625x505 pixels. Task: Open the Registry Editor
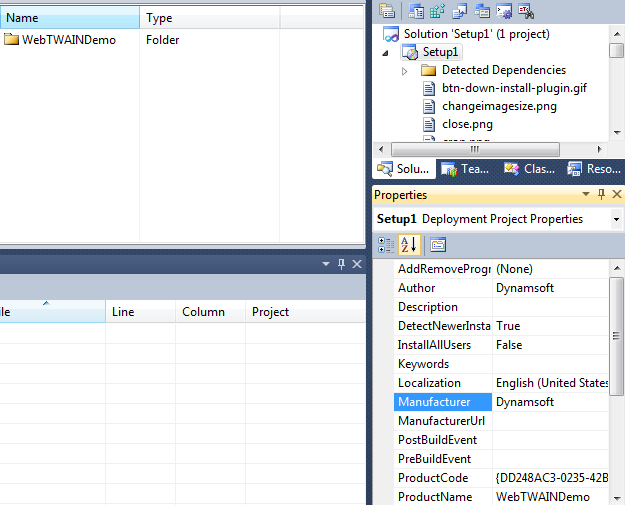[437, 12]
